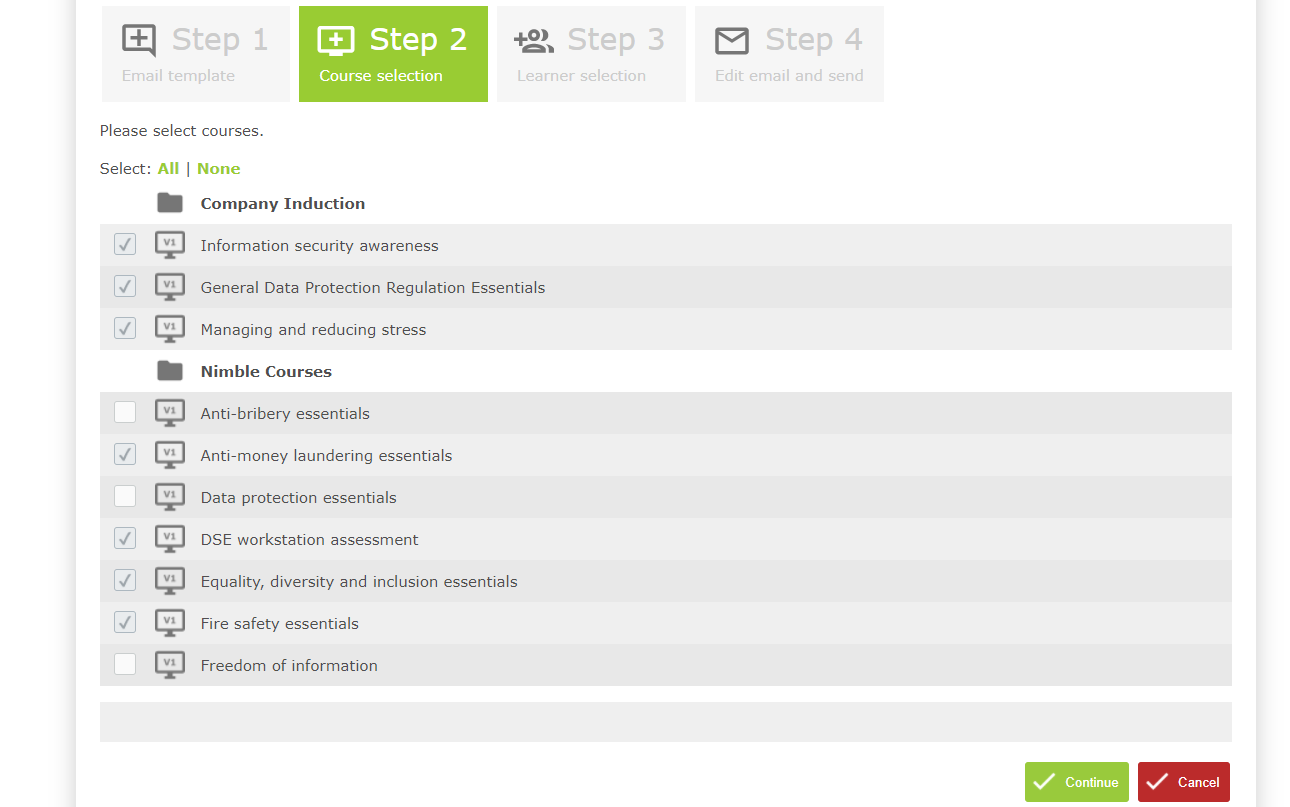Click the course icon for Information security awareness
Viewport: 1290px width, 807px height.
(x=170, y=245)
